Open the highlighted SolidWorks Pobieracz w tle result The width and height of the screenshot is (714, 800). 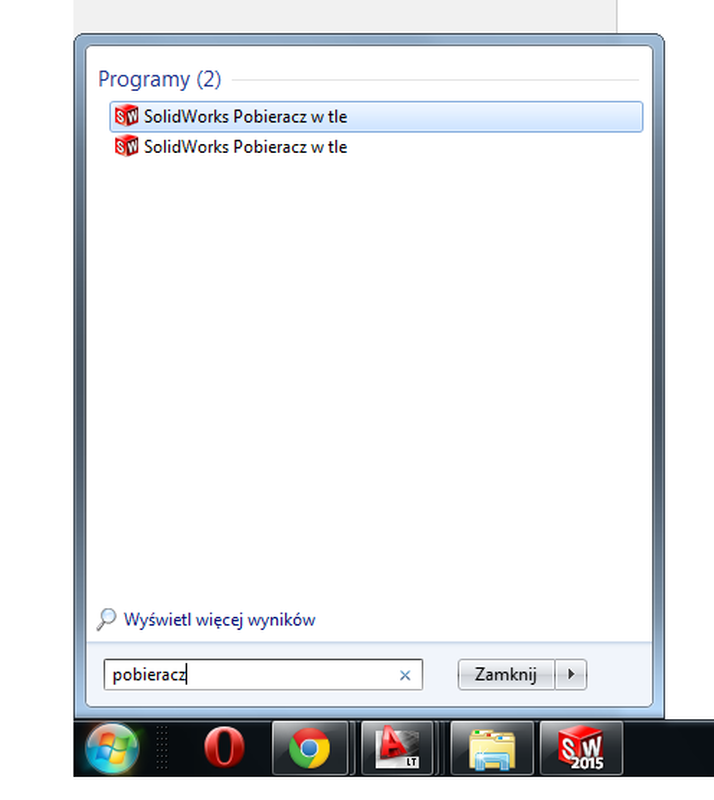click(376, 116)
